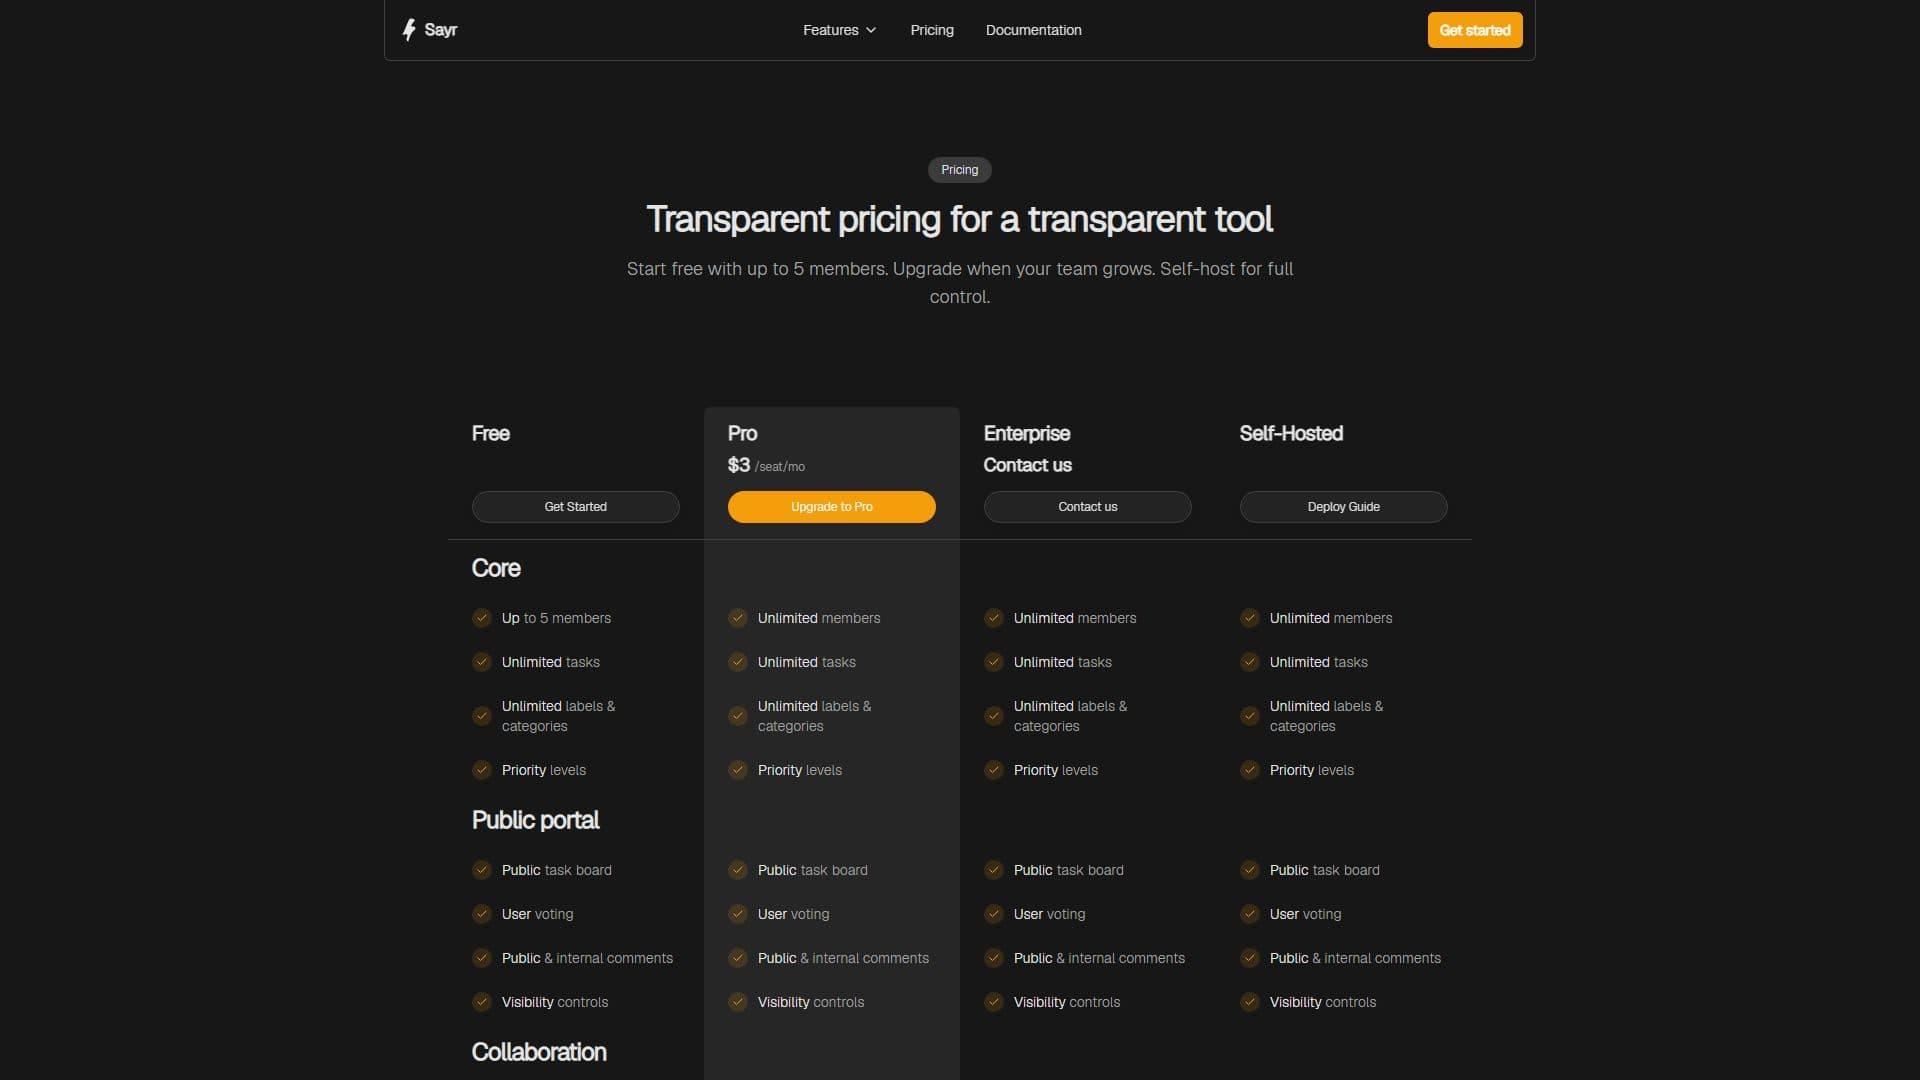Click check icon for Enterprise Priority levels
Screen dimensions: 1920x1080
click(x=994, y=770)
